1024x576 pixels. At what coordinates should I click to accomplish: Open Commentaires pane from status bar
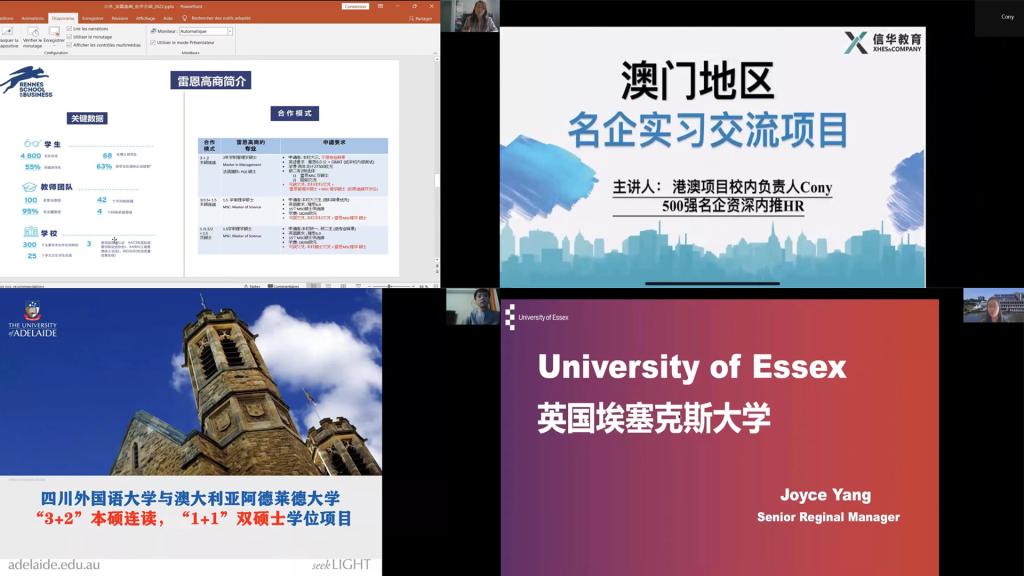[285, 286]
